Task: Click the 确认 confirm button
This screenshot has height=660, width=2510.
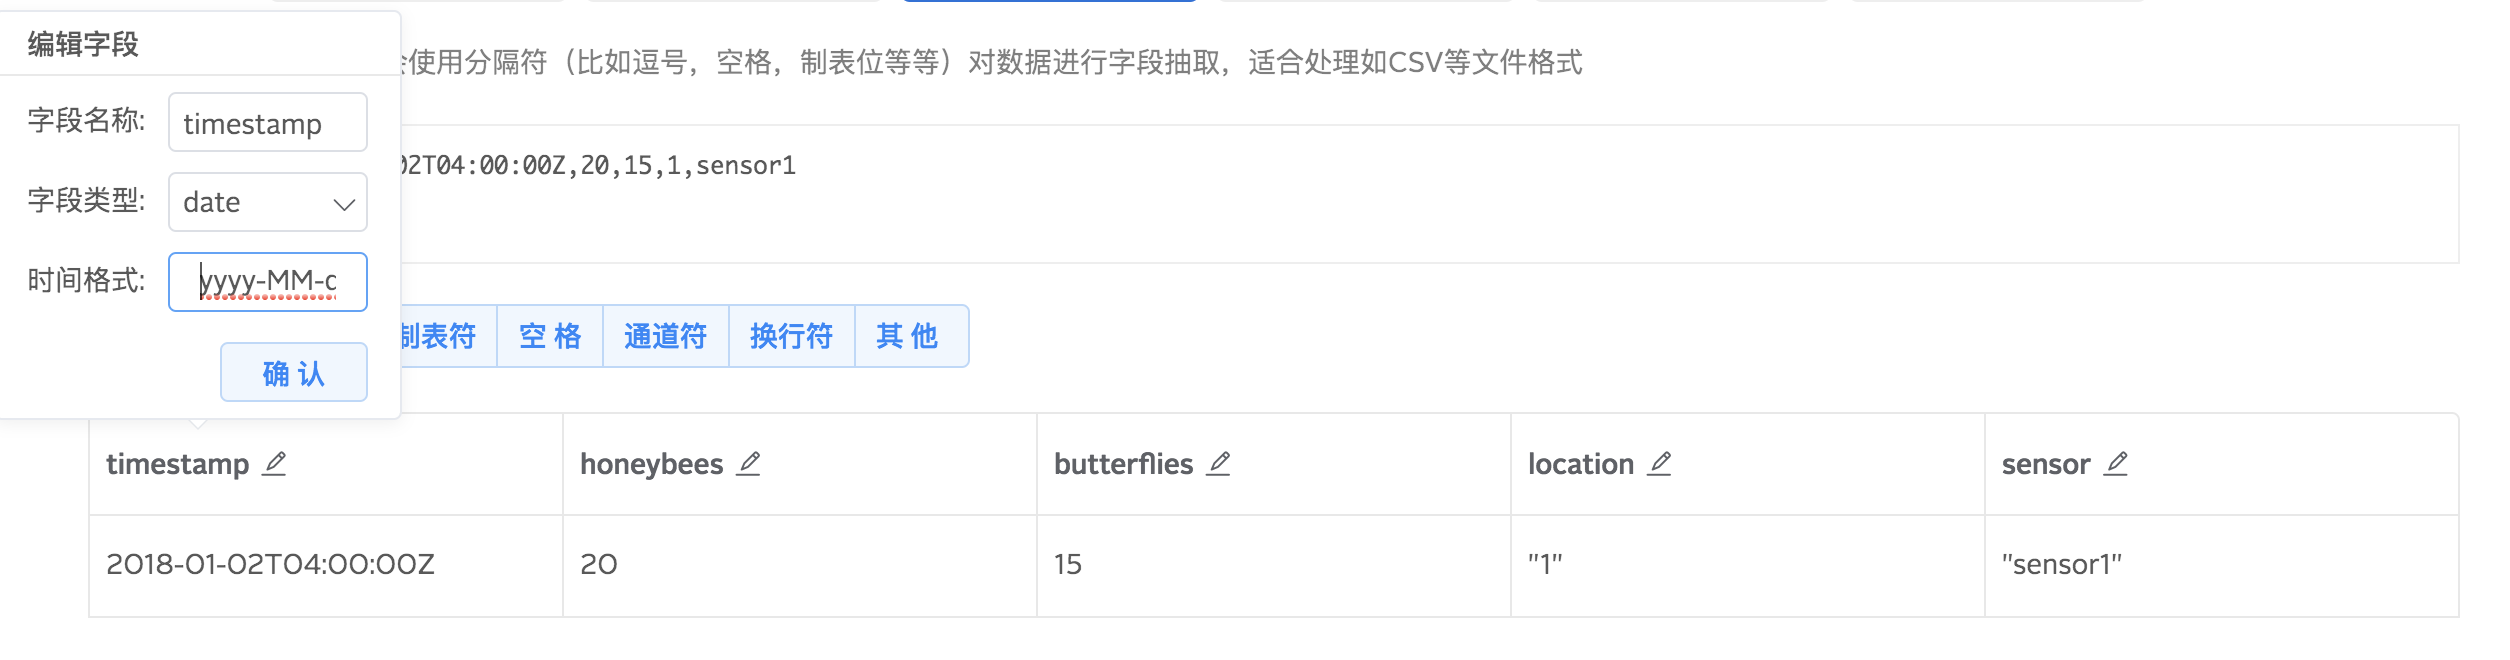Action: (x=294, y=373)
